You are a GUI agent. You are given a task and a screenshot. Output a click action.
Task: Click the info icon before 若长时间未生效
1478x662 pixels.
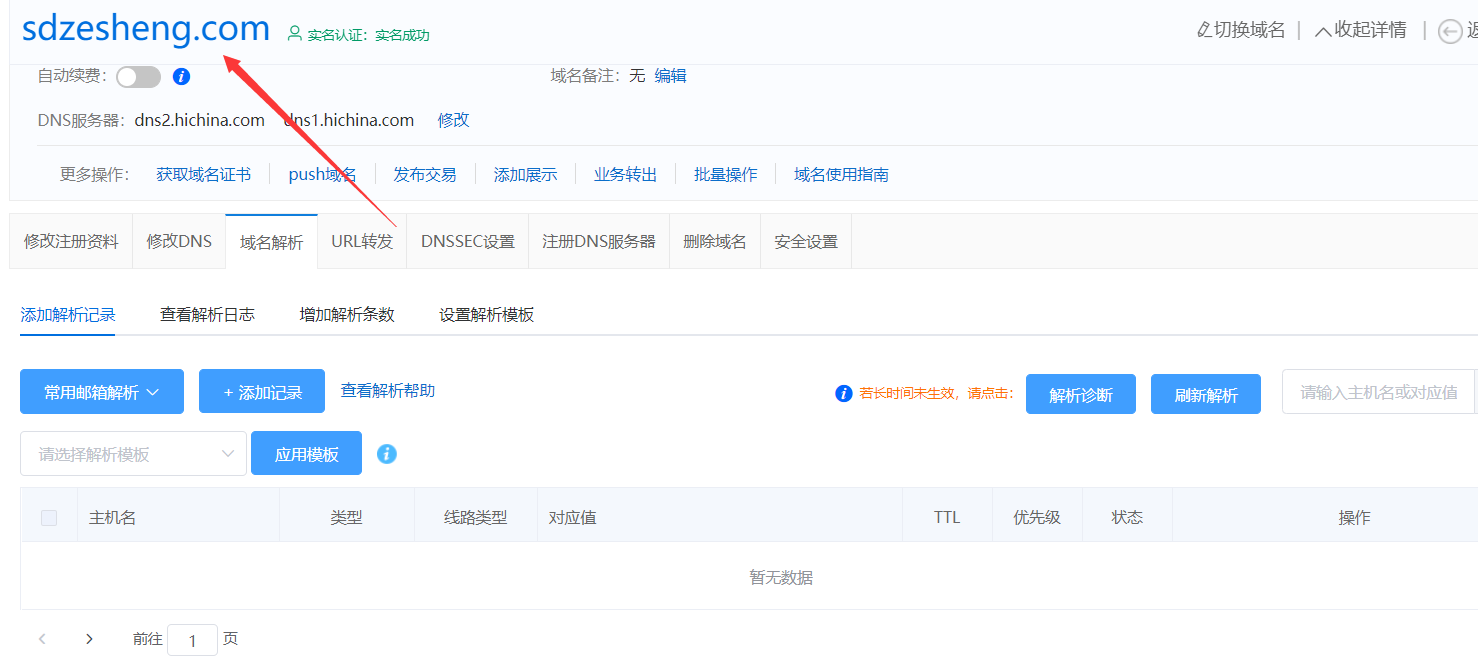point(843,393)
